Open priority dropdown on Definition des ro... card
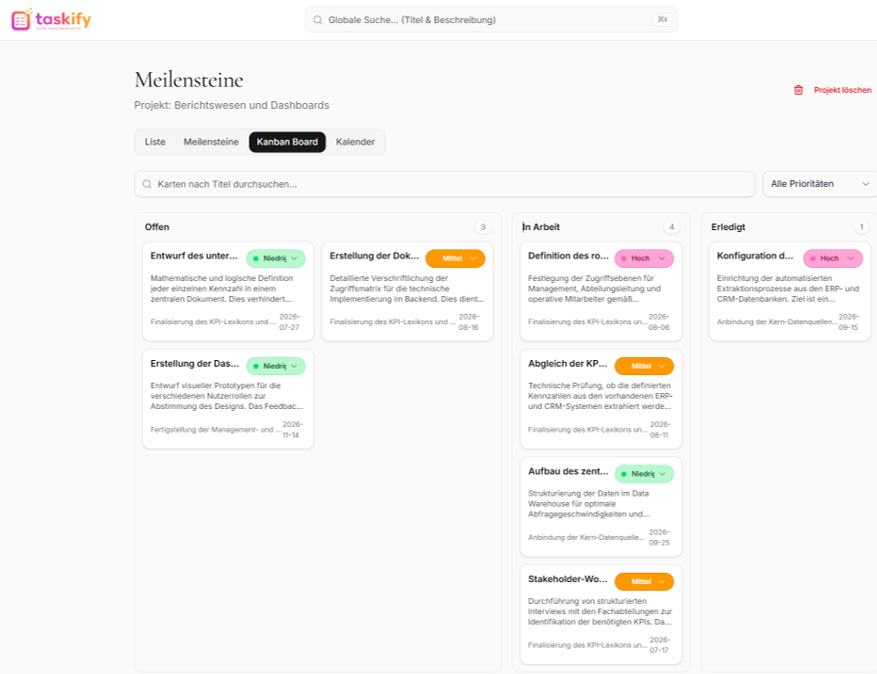 tap(644, 258)
